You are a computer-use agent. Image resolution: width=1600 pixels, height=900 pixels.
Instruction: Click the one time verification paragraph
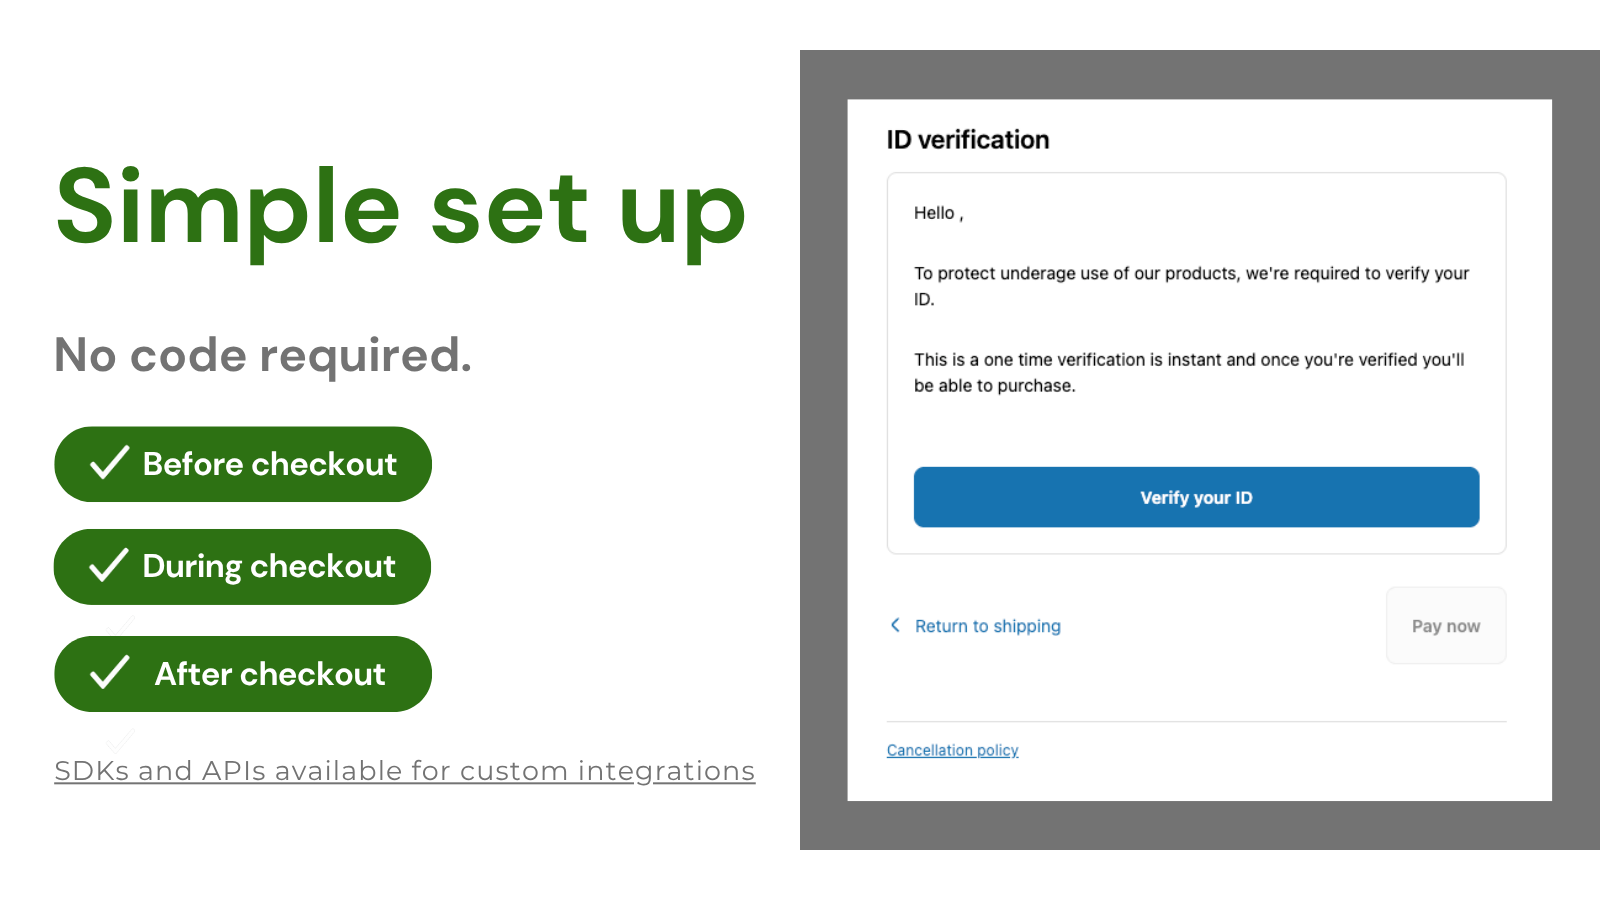point(1189,372)
